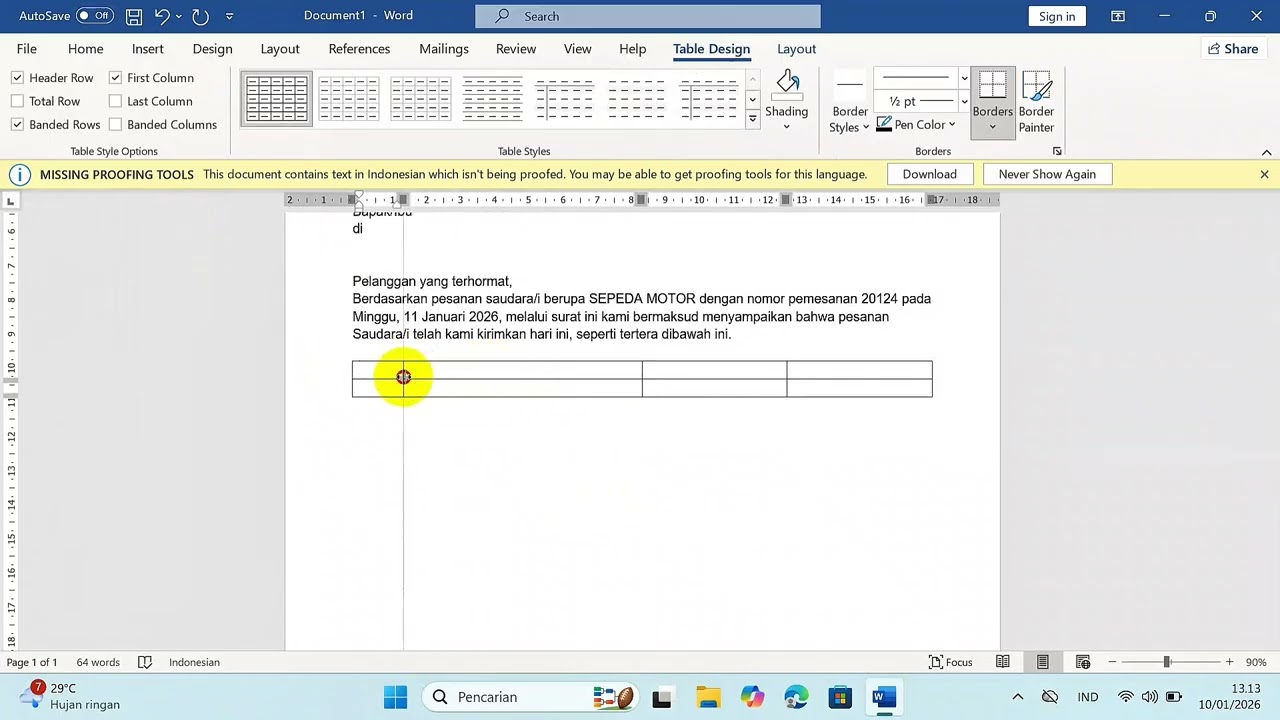This screenshot has height=720, width=1280.
Task: Open the View tab
Action: click(x=577, y=49)
